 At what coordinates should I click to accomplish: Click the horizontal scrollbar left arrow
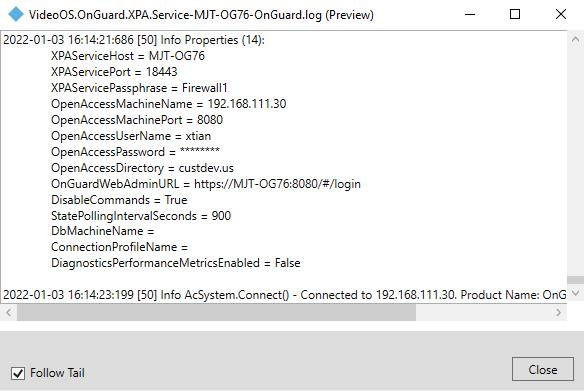point(9,312)
